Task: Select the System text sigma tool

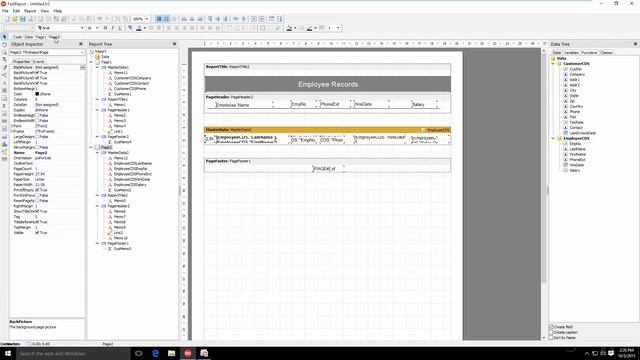Action: [x=4, y=106]
